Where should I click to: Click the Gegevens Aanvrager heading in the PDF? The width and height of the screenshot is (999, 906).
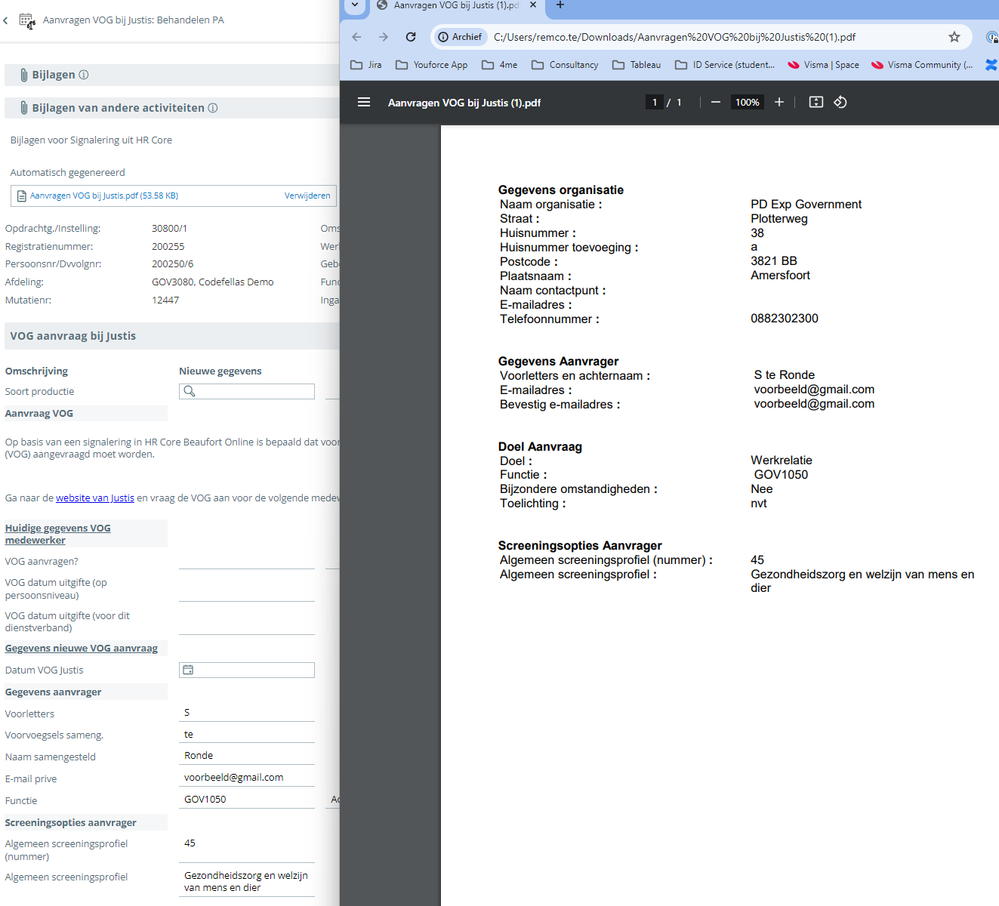[x=559, y=361]
